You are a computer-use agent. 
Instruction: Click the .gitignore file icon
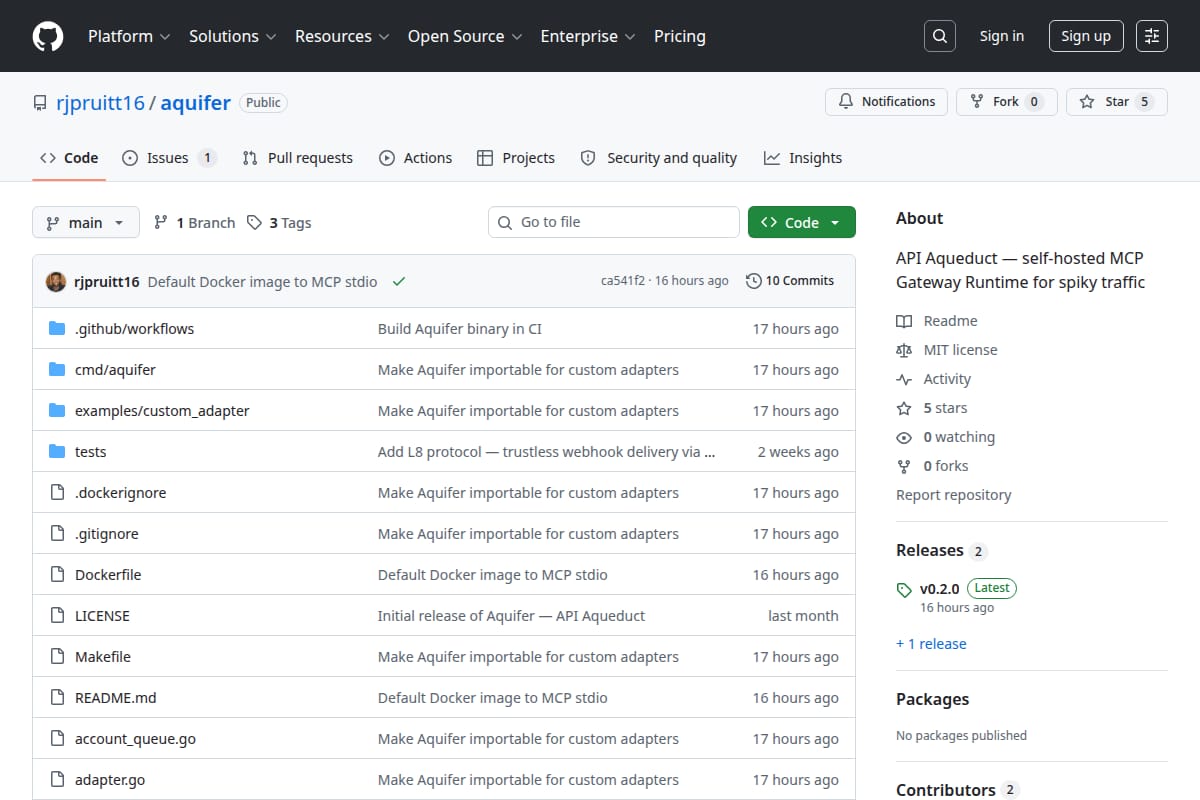[x=57, y=534]
